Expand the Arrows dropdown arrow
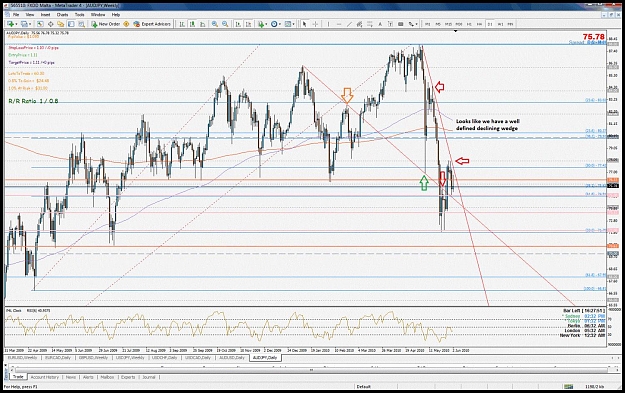Image resolution: width=625 pixels, height=393 pixels. pos(417,24)
